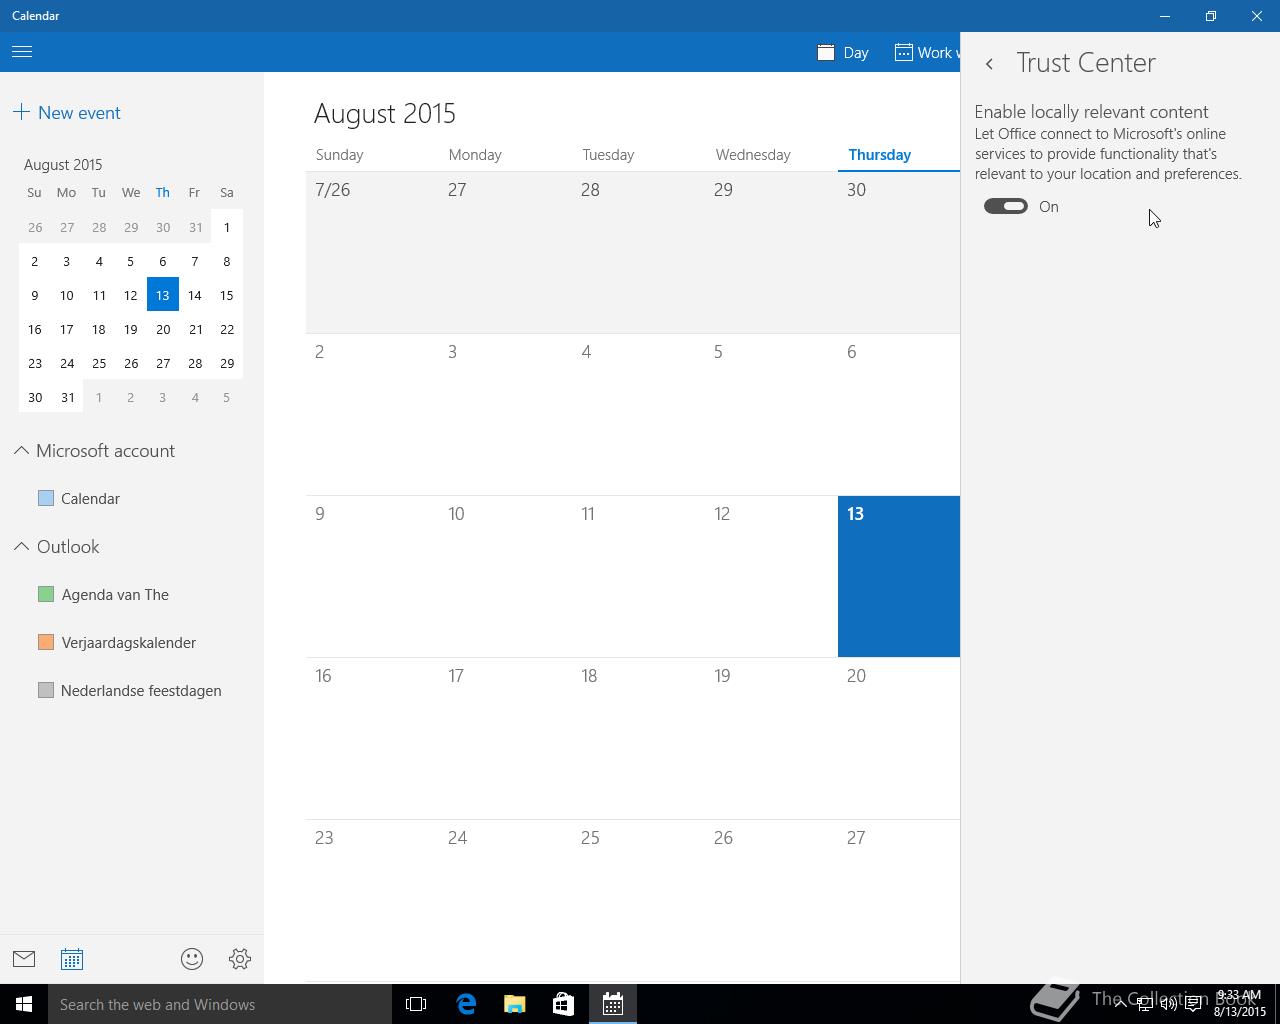Image resolution: width=1280 pixels, height=1024 pixels.
Task: Select day 9 in the mini calendar
Action: point(35,295)
